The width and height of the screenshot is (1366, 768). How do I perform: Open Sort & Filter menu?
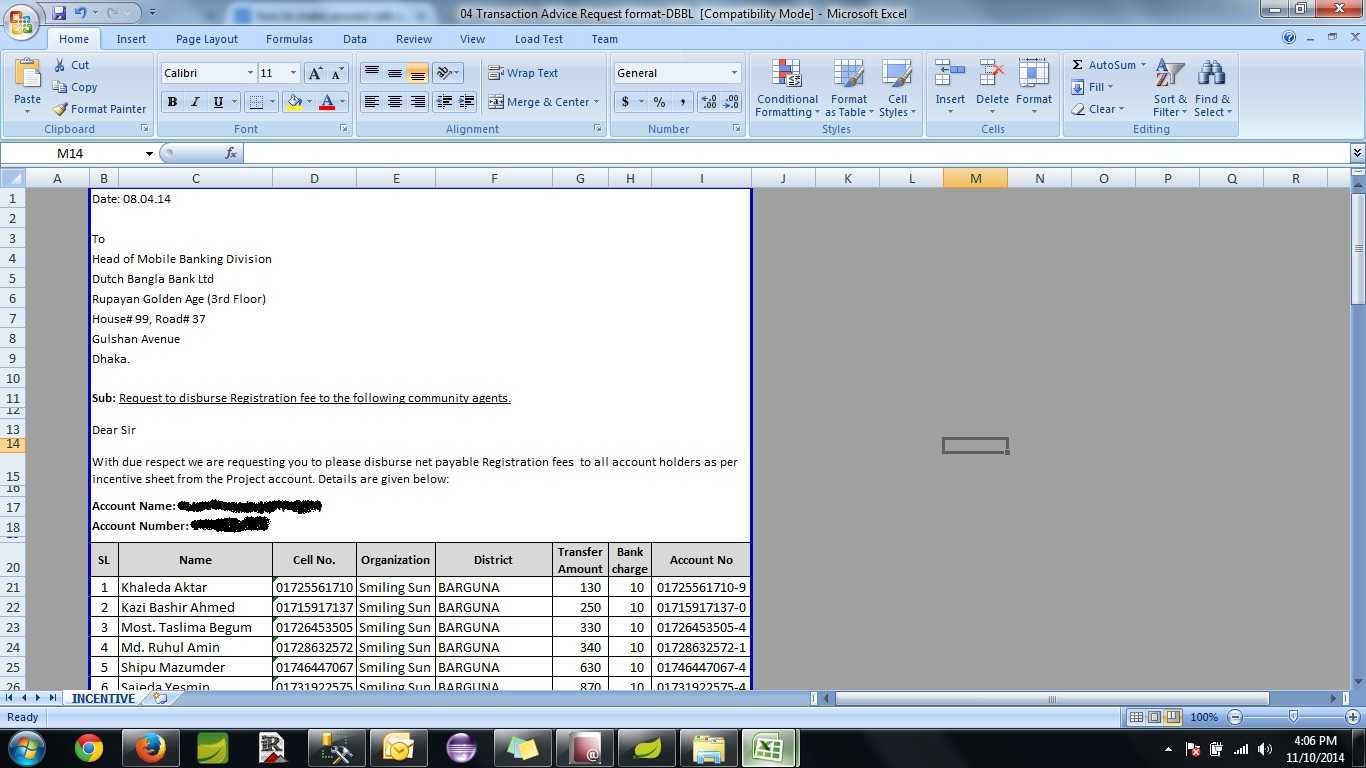coord(1170,88)
